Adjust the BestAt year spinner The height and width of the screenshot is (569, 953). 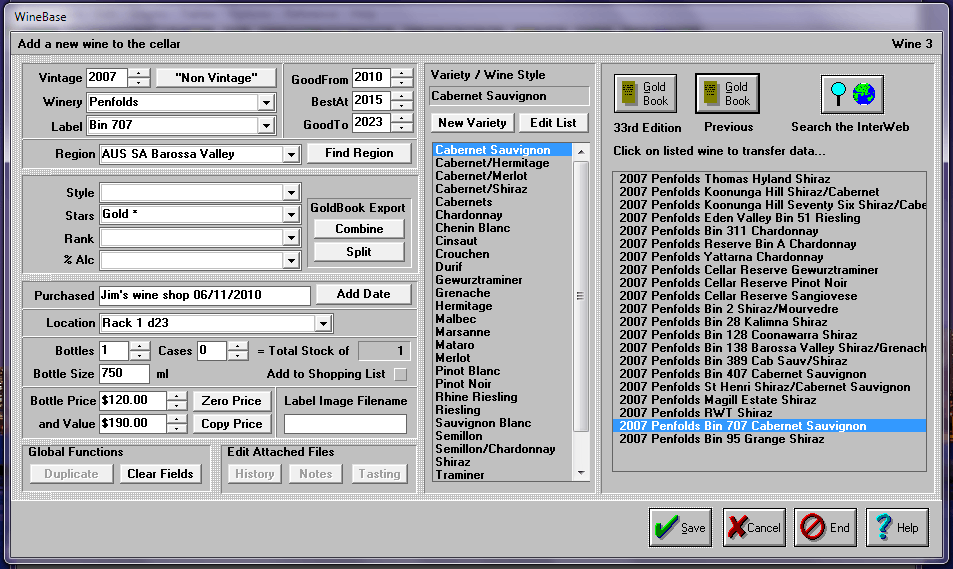click(x=402, y=101)
